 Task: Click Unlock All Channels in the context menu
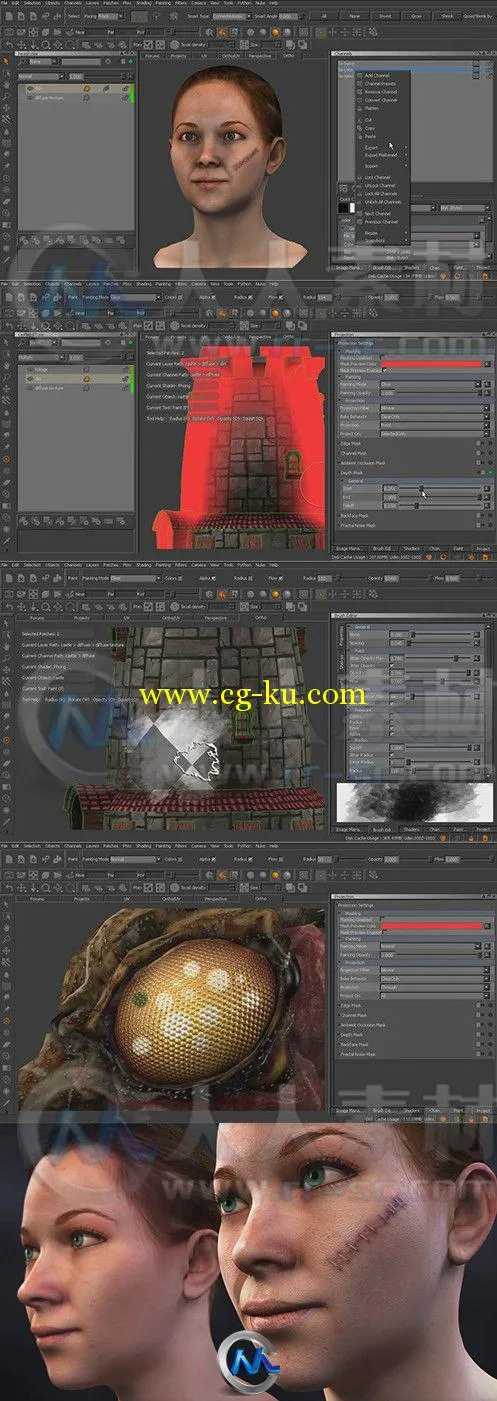[383, 202]
